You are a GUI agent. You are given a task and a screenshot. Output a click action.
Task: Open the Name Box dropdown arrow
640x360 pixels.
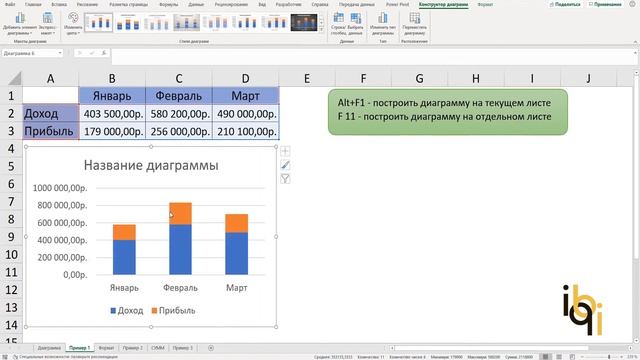(60, 53)
